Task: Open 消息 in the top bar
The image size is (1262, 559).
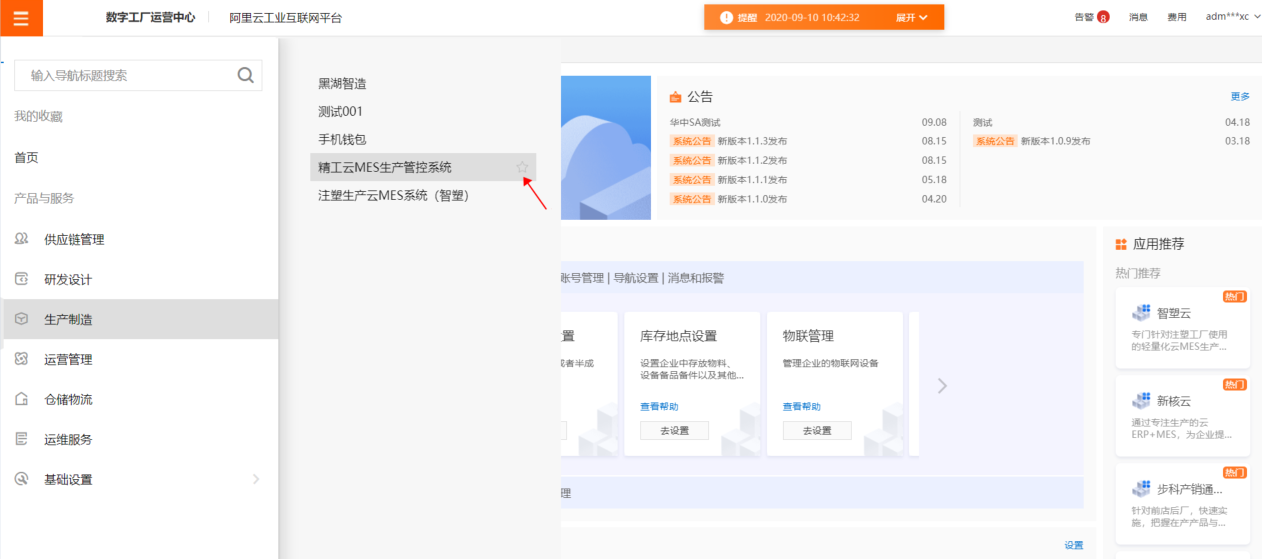Action: point(1139,17)
